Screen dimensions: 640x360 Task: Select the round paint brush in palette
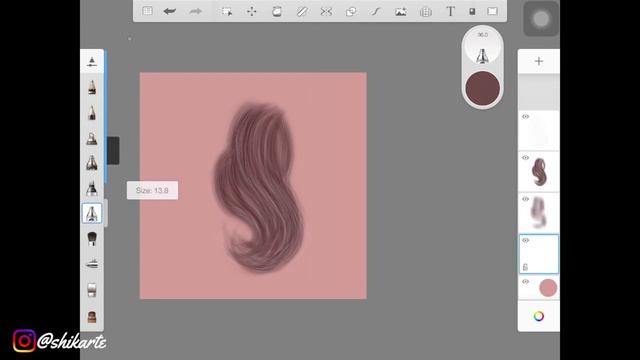[x=92, y=238]
